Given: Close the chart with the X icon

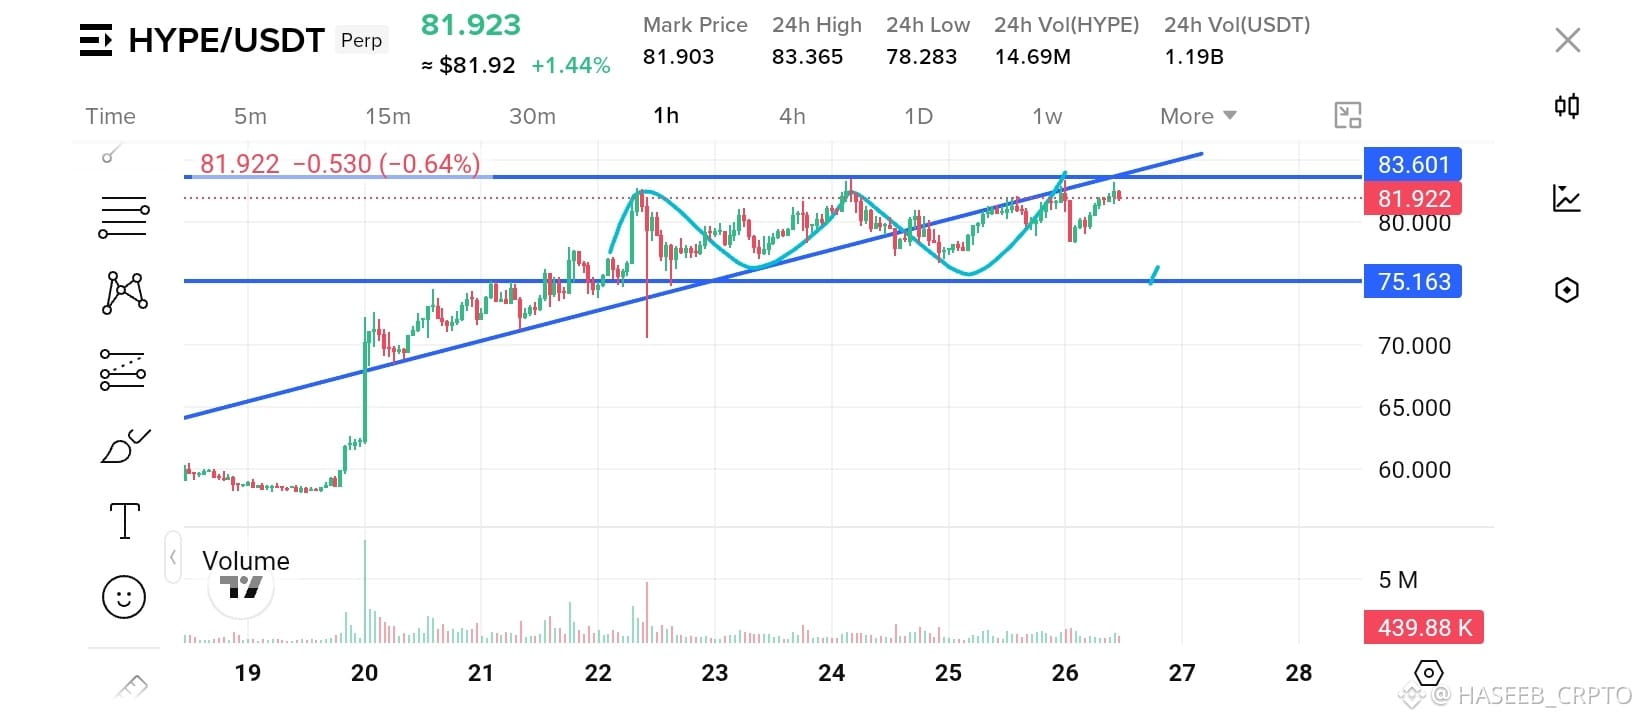Looking at the screenshot, I should pos(1567,40).
